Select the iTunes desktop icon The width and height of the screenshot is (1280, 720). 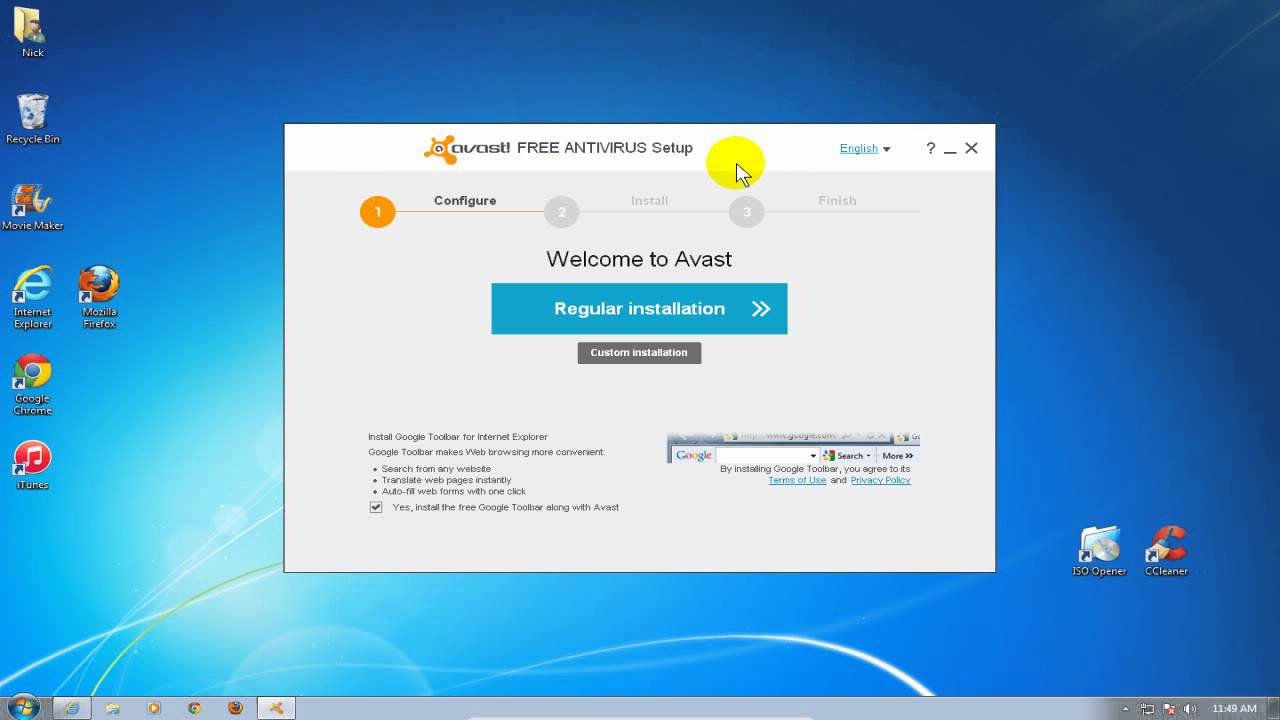pos(32,466)
